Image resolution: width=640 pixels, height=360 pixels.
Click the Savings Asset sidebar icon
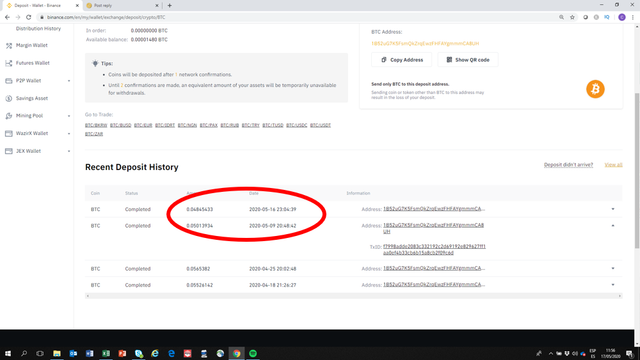(9, 98)
